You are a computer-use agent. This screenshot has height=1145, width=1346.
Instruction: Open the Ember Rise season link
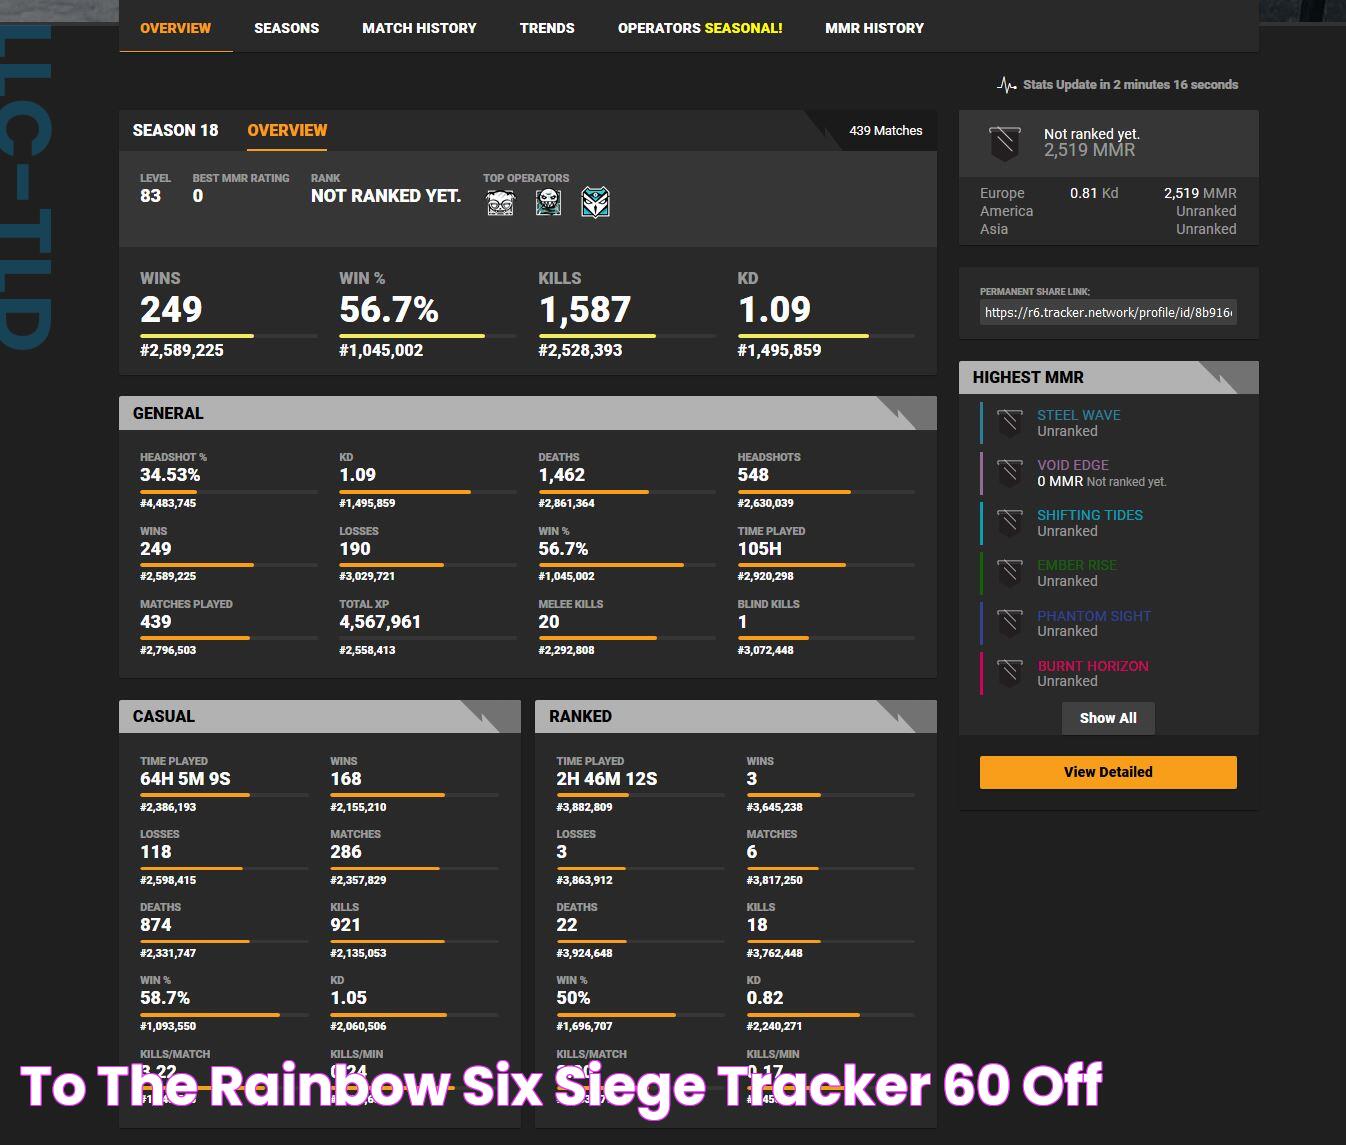[x=1076, y=565]
